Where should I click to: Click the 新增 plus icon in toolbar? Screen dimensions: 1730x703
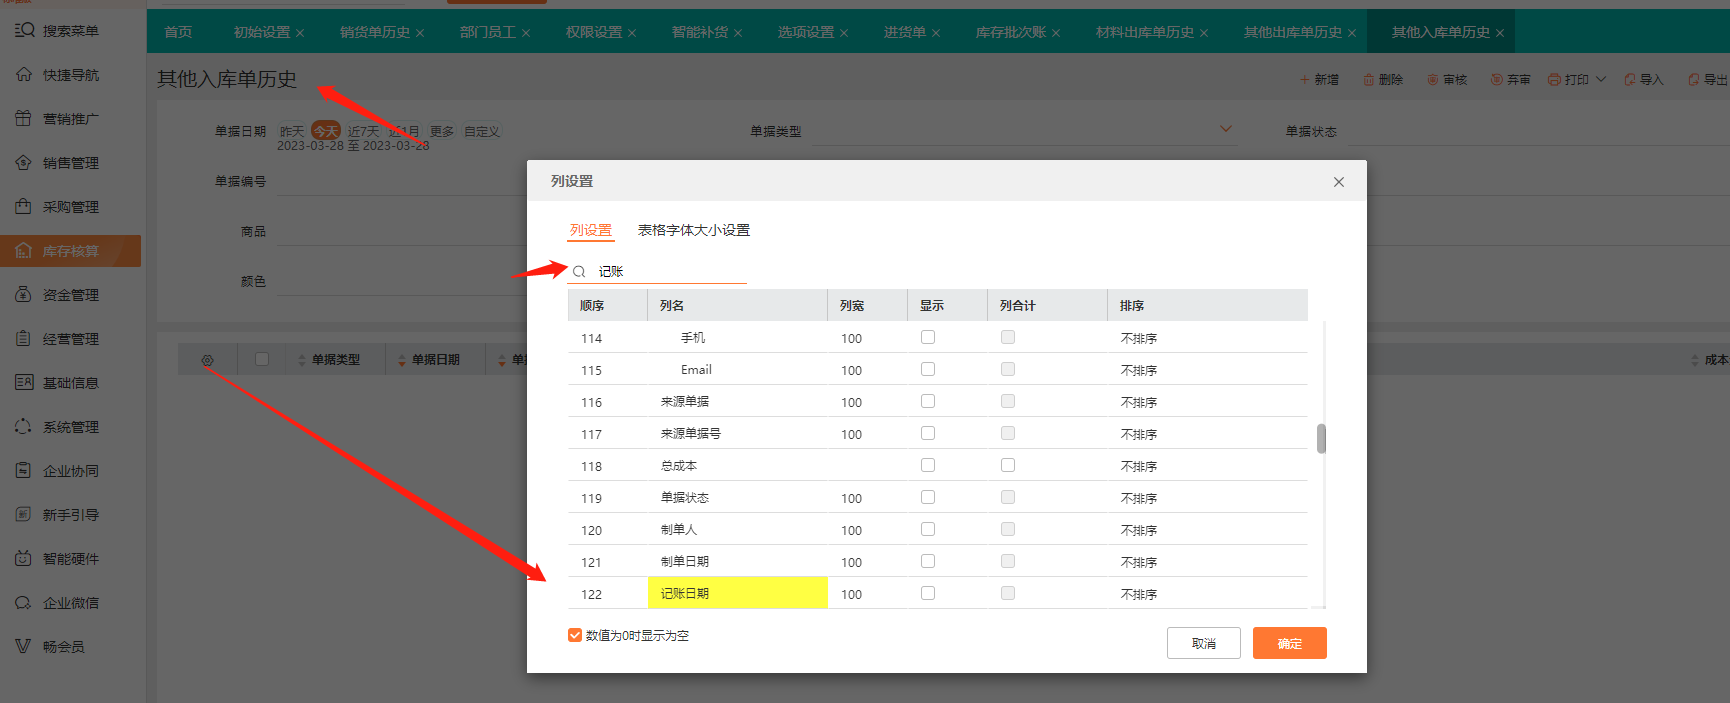click(1304, 80)
